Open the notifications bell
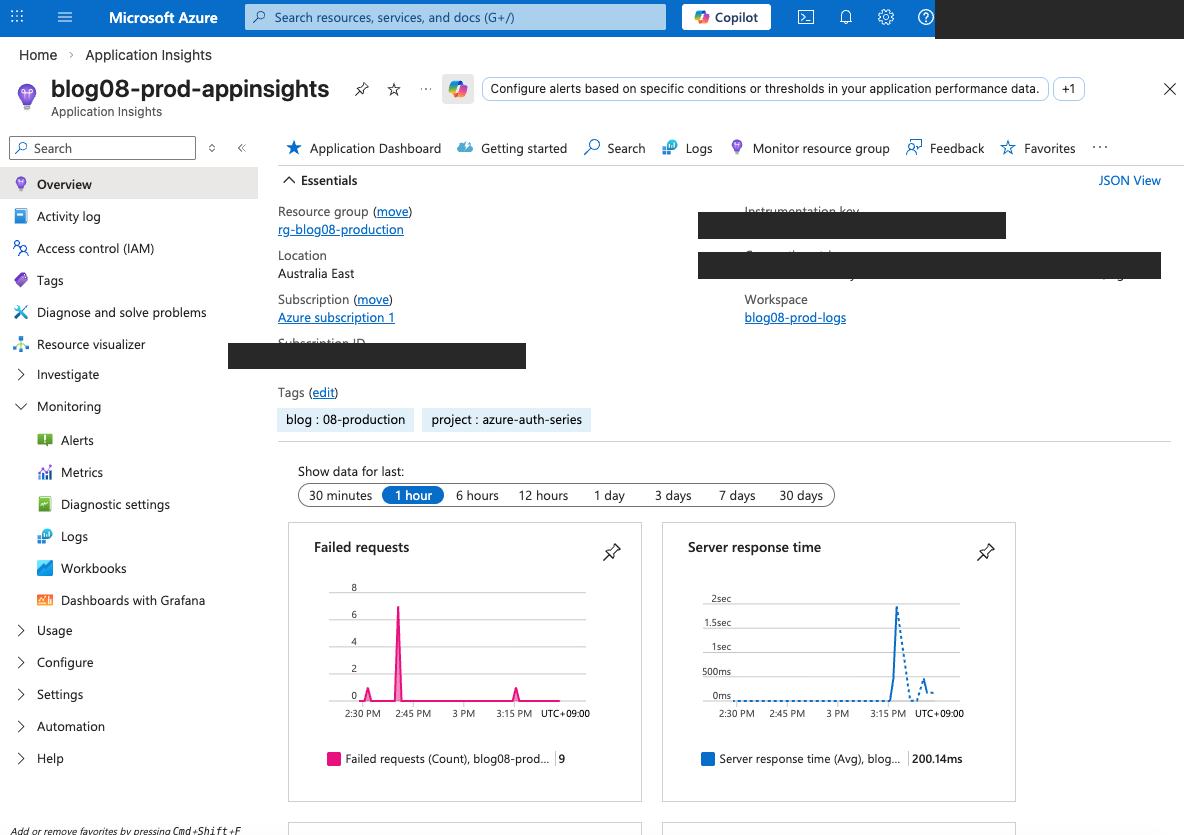1184x835 pixels. click(x=846, y=17)
